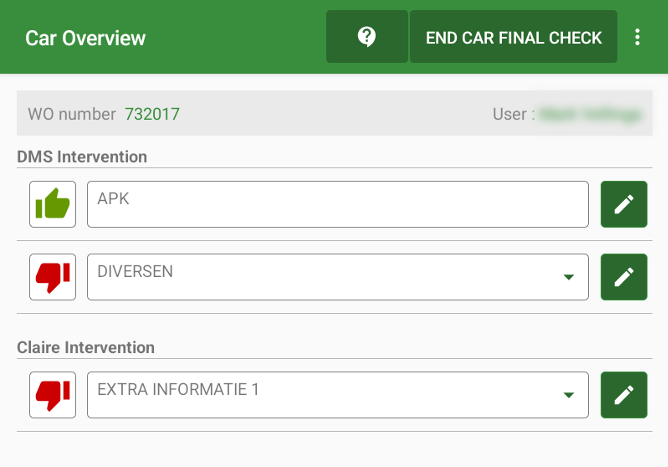This screenshot has width=668, height=467.
Task: Click pencil icon beside EXTRA INFORMATIE 1
Action: click(x=624, y=395)
